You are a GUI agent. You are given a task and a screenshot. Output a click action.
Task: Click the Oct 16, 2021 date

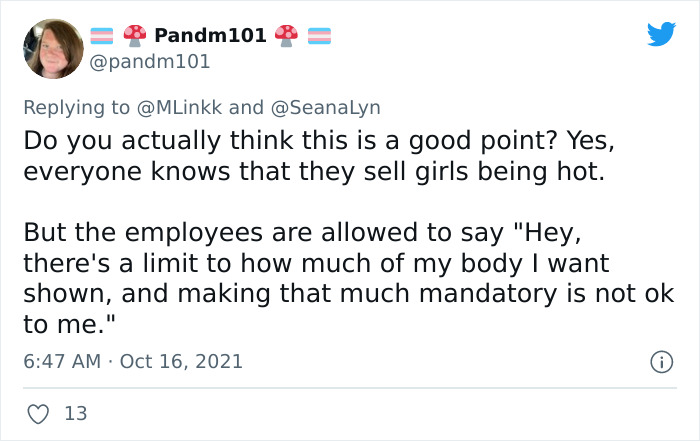coord(181,360)
